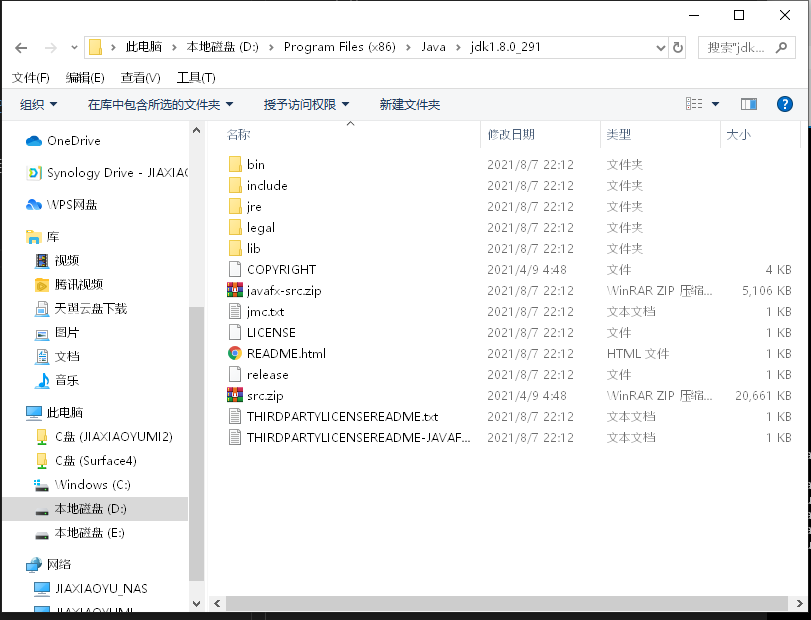
Task: Open the 编辑(E) menu
Action: 85,78
